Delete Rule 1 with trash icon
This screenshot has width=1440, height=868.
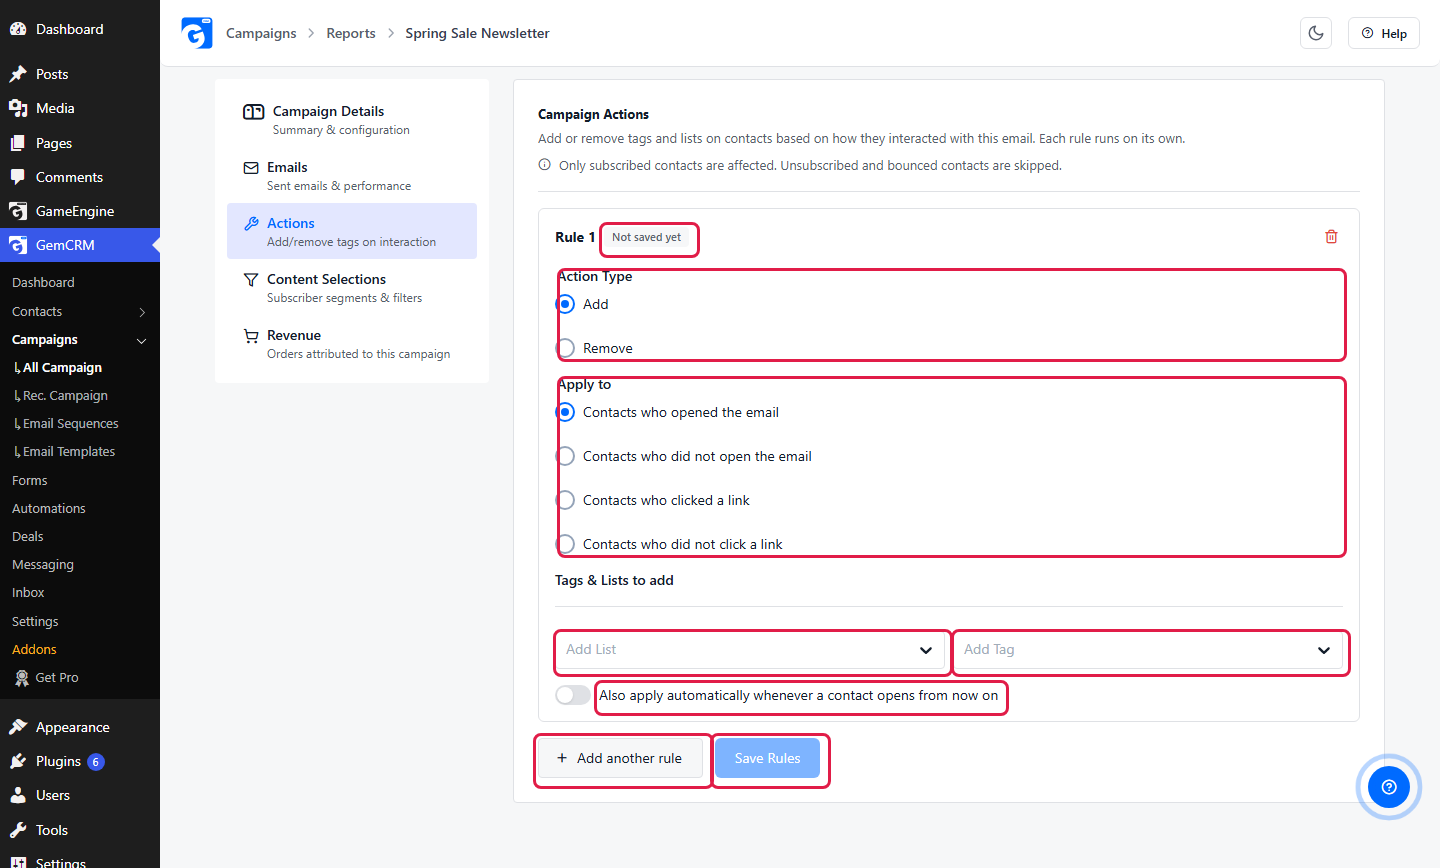coord(1331,237)
